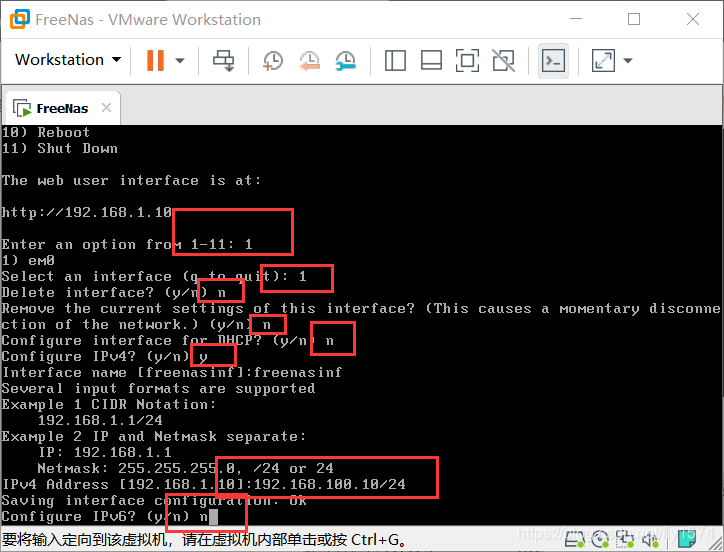
Task: Click the hard disk status icon
Action: click(574, 539)
